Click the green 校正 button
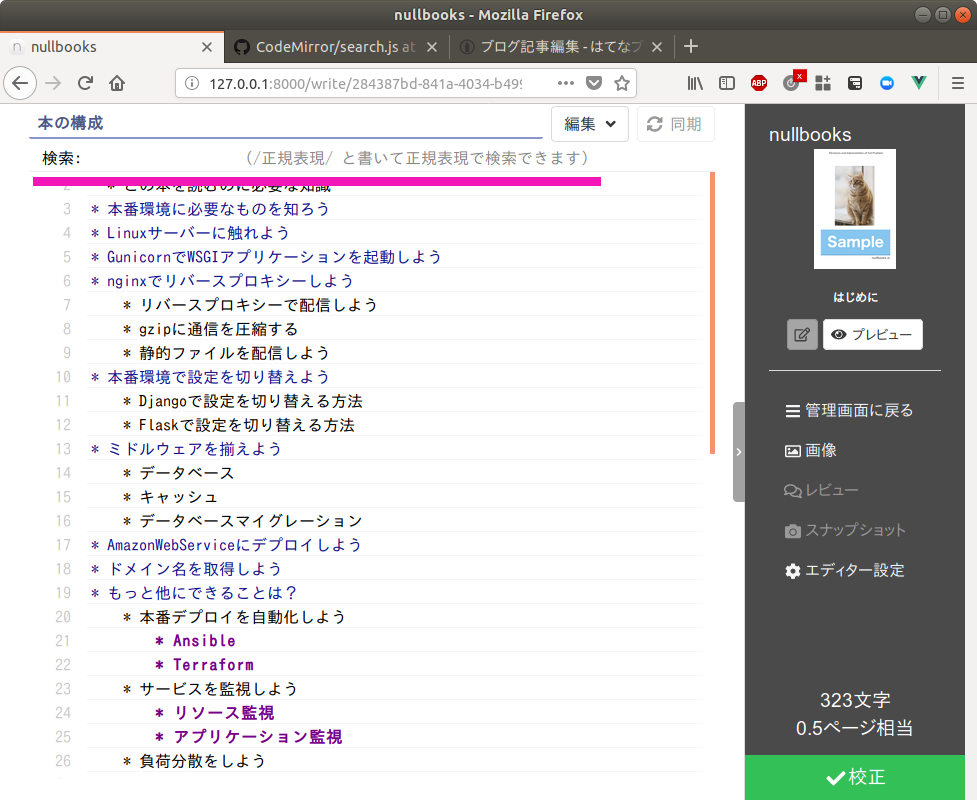977x800 pixels. pos(855,777)
